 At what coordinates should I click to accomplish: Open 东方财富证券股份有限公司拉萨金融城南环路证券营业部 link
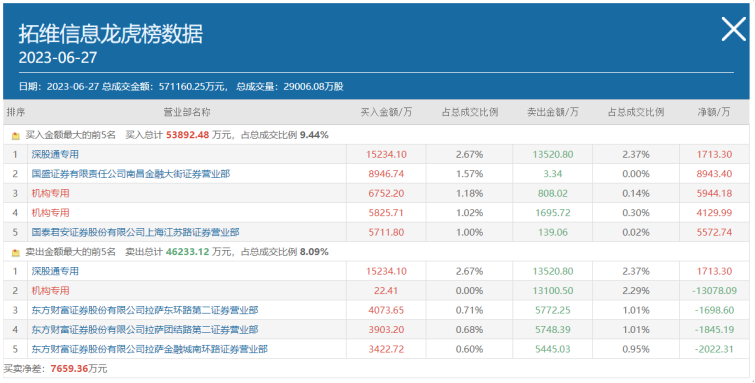pyautogui.click(x=150, y=349)
